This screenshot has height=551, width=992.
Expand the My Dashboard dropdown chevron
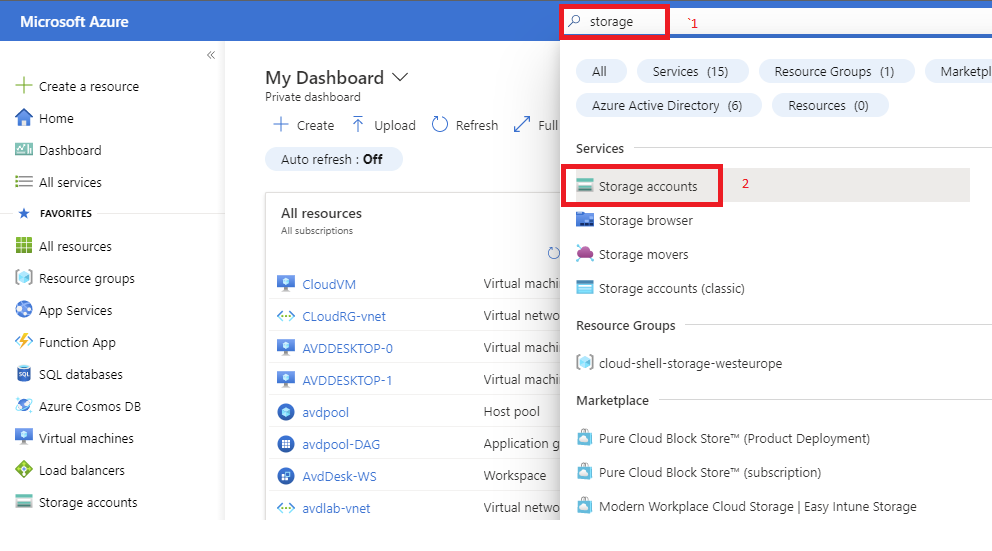point(401,77)
